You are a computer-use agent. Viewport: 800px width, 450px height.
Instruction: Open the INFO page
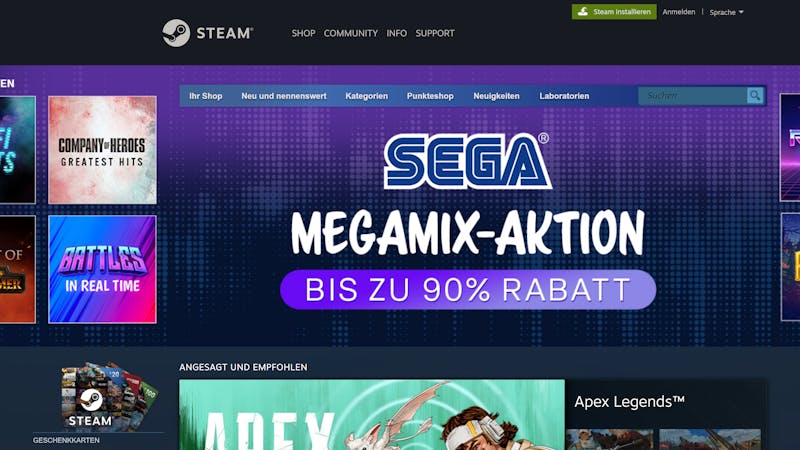[x=396, y=33]
